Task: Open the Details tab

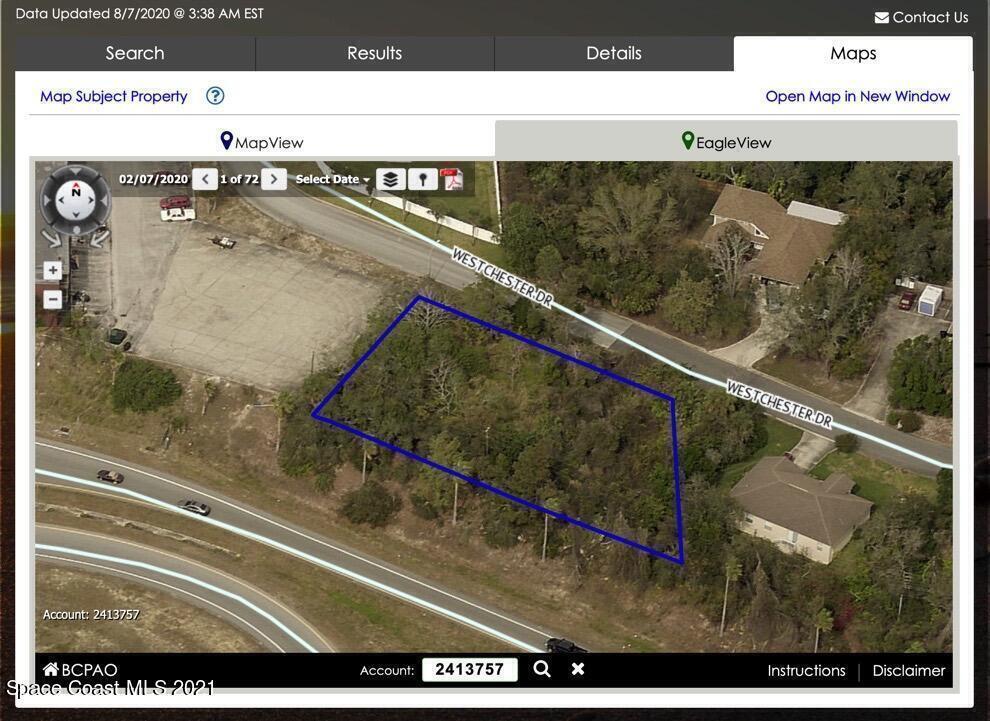Action: [x=614, y=53]
